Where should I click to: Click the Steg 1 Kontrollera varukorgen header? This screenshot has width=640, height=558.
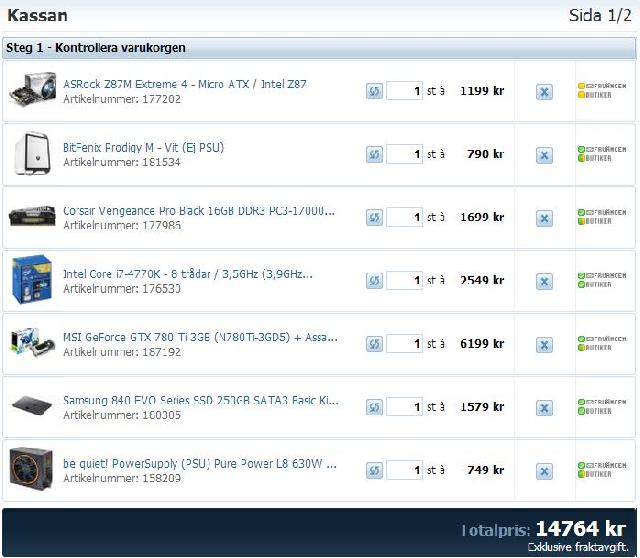tap(96, 48)
